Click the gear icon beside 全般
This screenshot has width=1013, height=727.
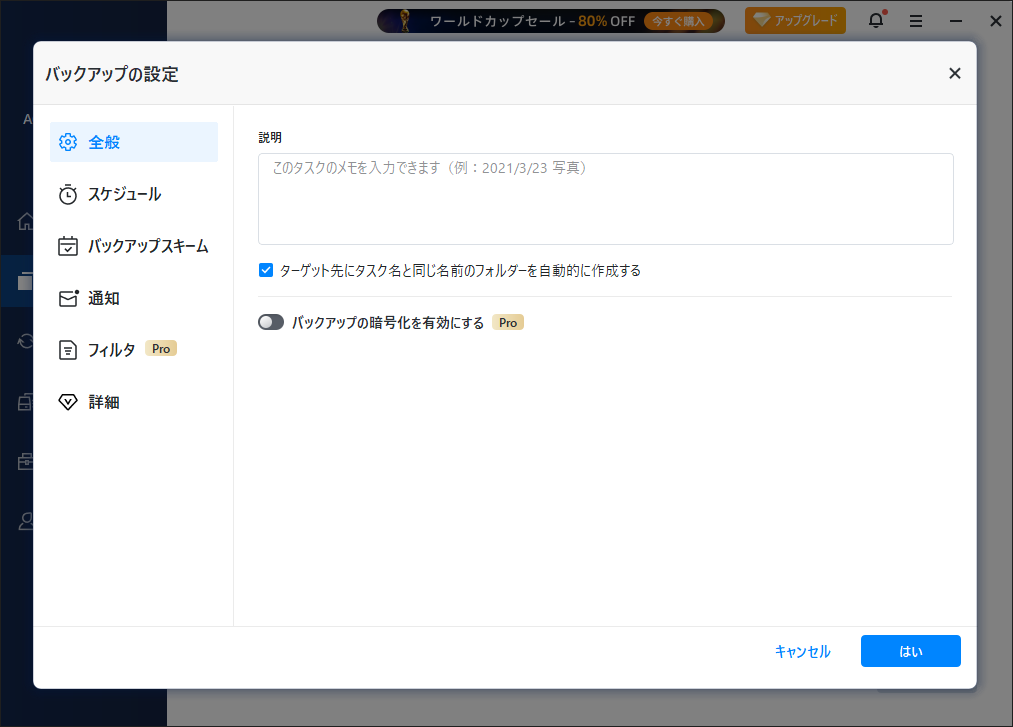(x=68, y=142)
